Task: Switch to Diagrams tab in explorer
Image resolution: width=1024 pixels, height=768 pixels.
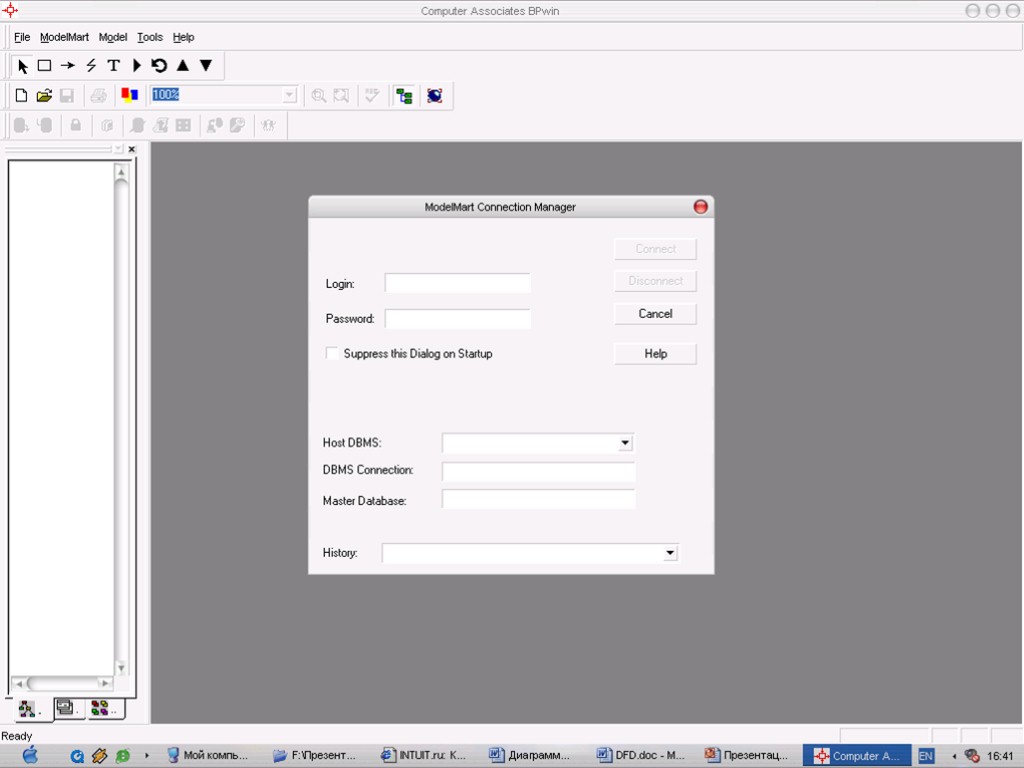Action: (x=67, y=707)
